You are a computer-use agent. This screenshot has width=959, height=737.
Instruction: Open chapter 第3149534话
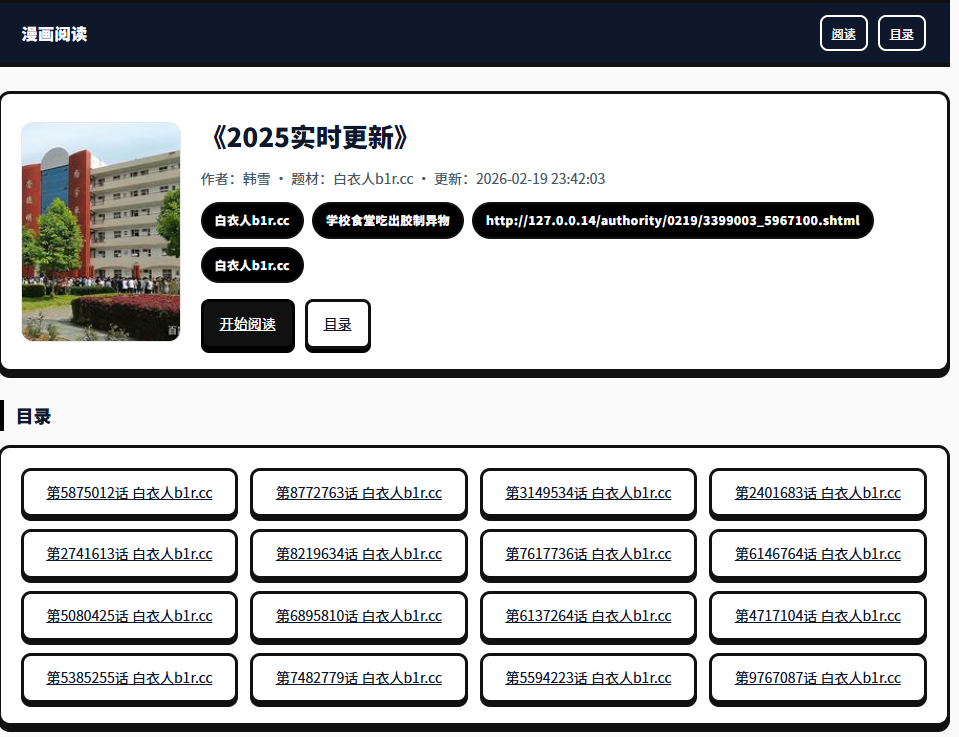pyautogui.click(x=588, y=493)
